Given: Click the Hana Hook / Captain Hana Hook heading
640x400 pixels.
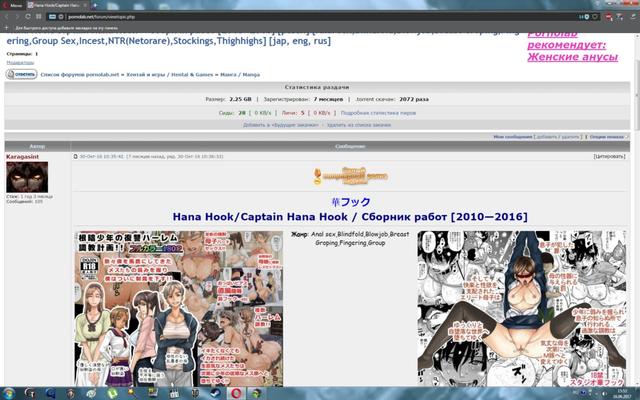Looking at the screenshot, I should click(350, 217).
